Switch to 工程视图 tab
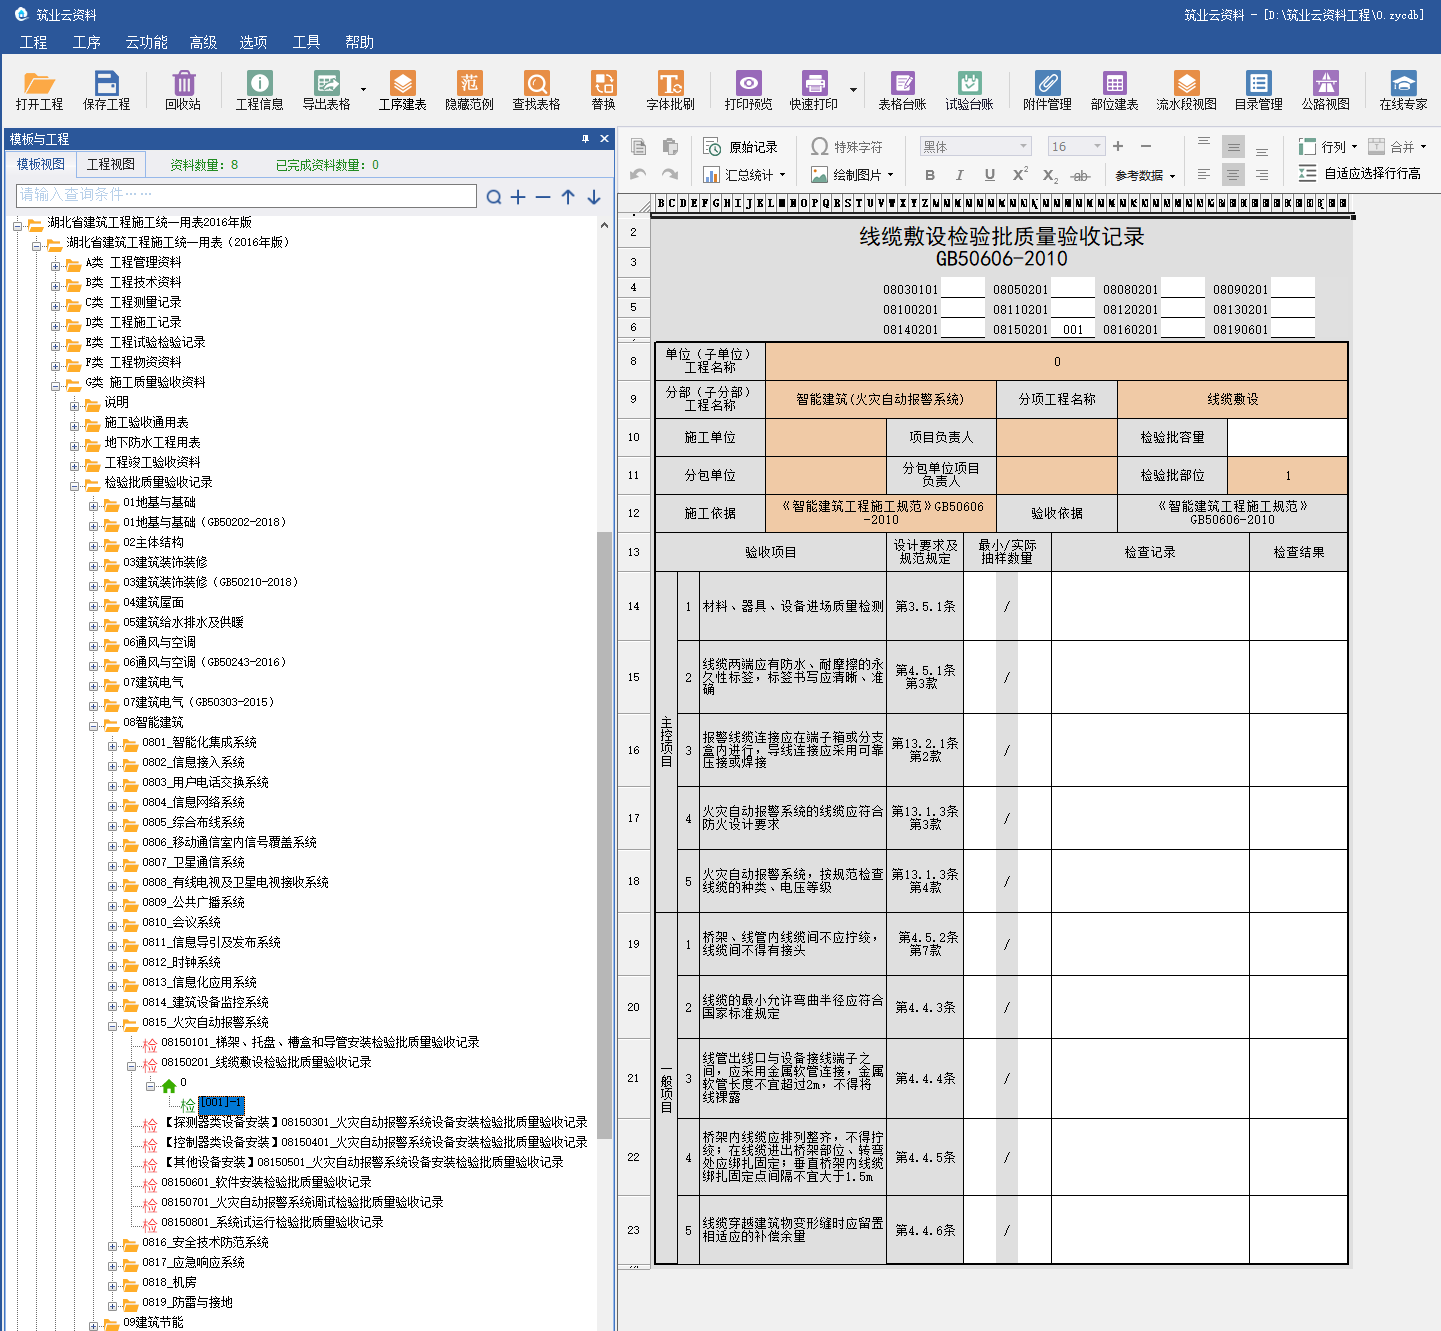The image size is (1441, 1331). tap(110, 164)
